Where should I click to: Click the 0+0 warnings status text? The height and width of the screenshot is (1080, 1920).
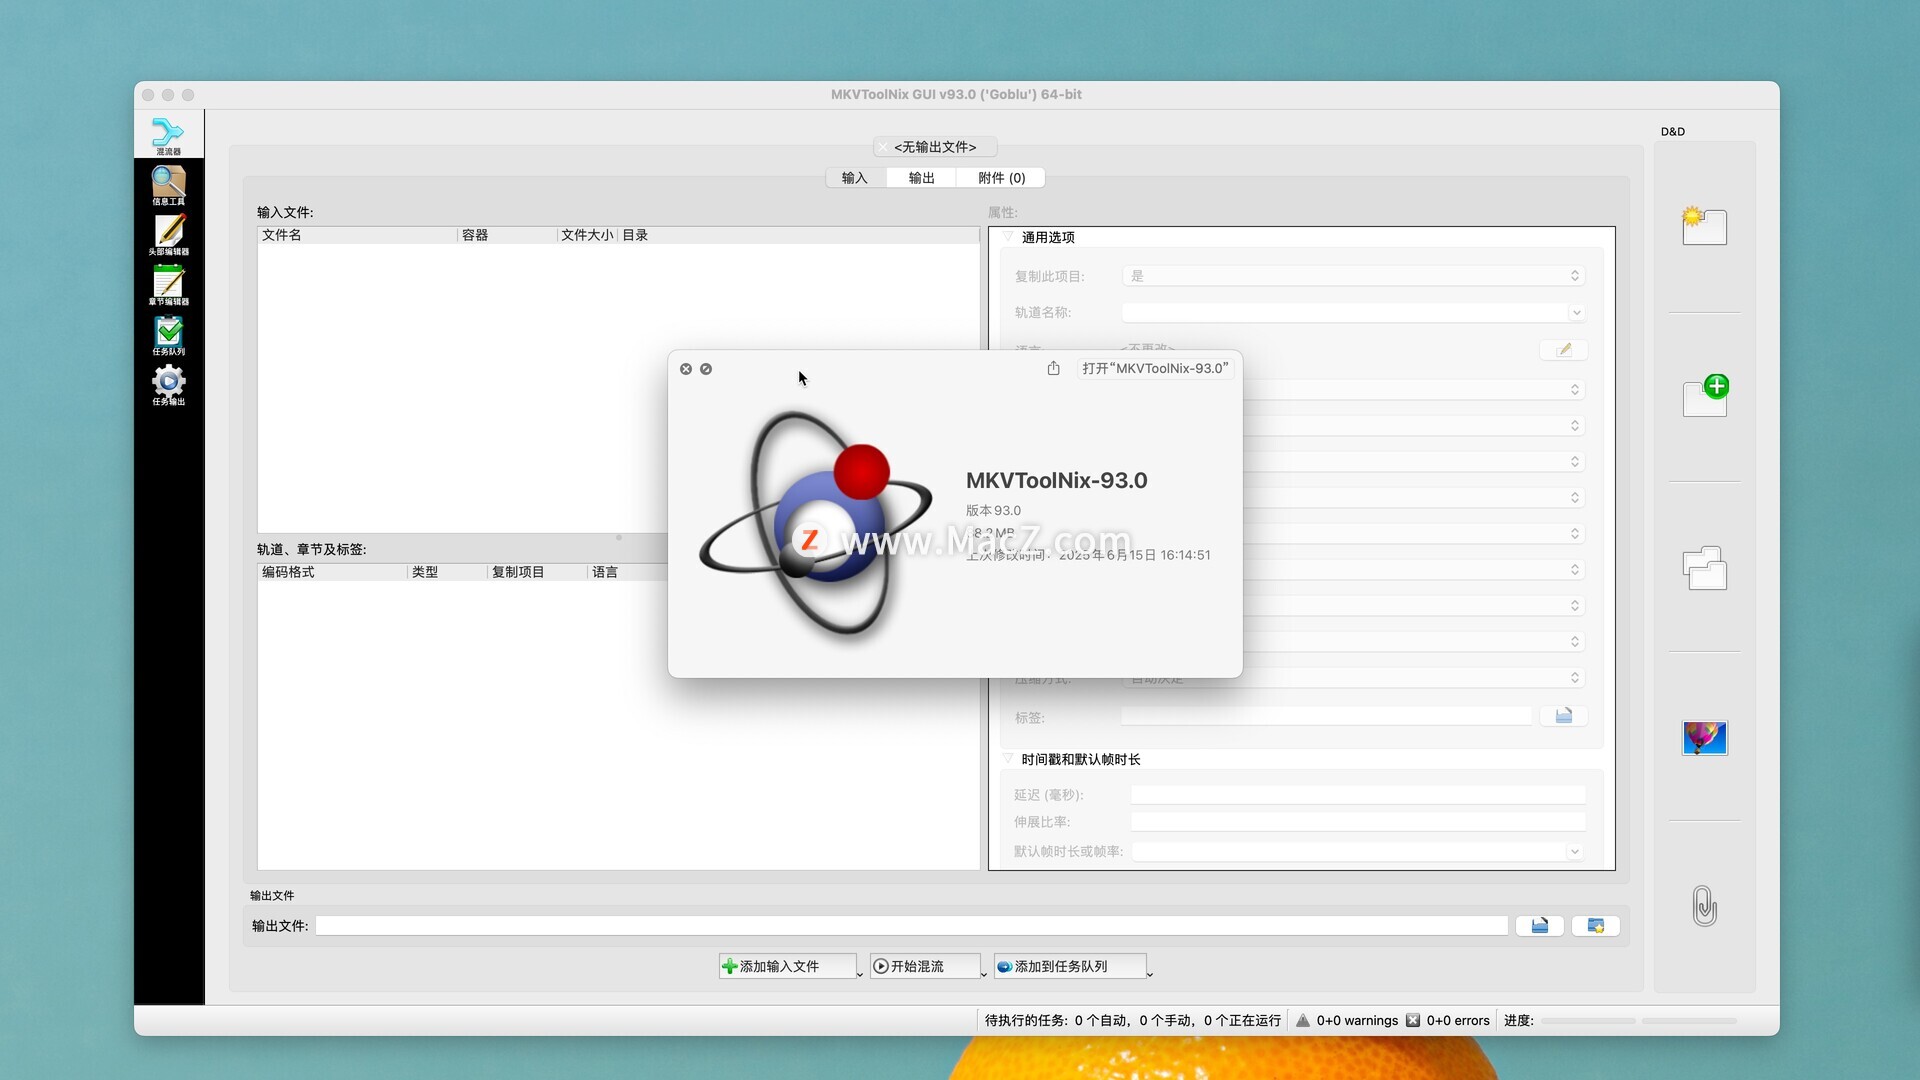click(x=1357, y=1021)
